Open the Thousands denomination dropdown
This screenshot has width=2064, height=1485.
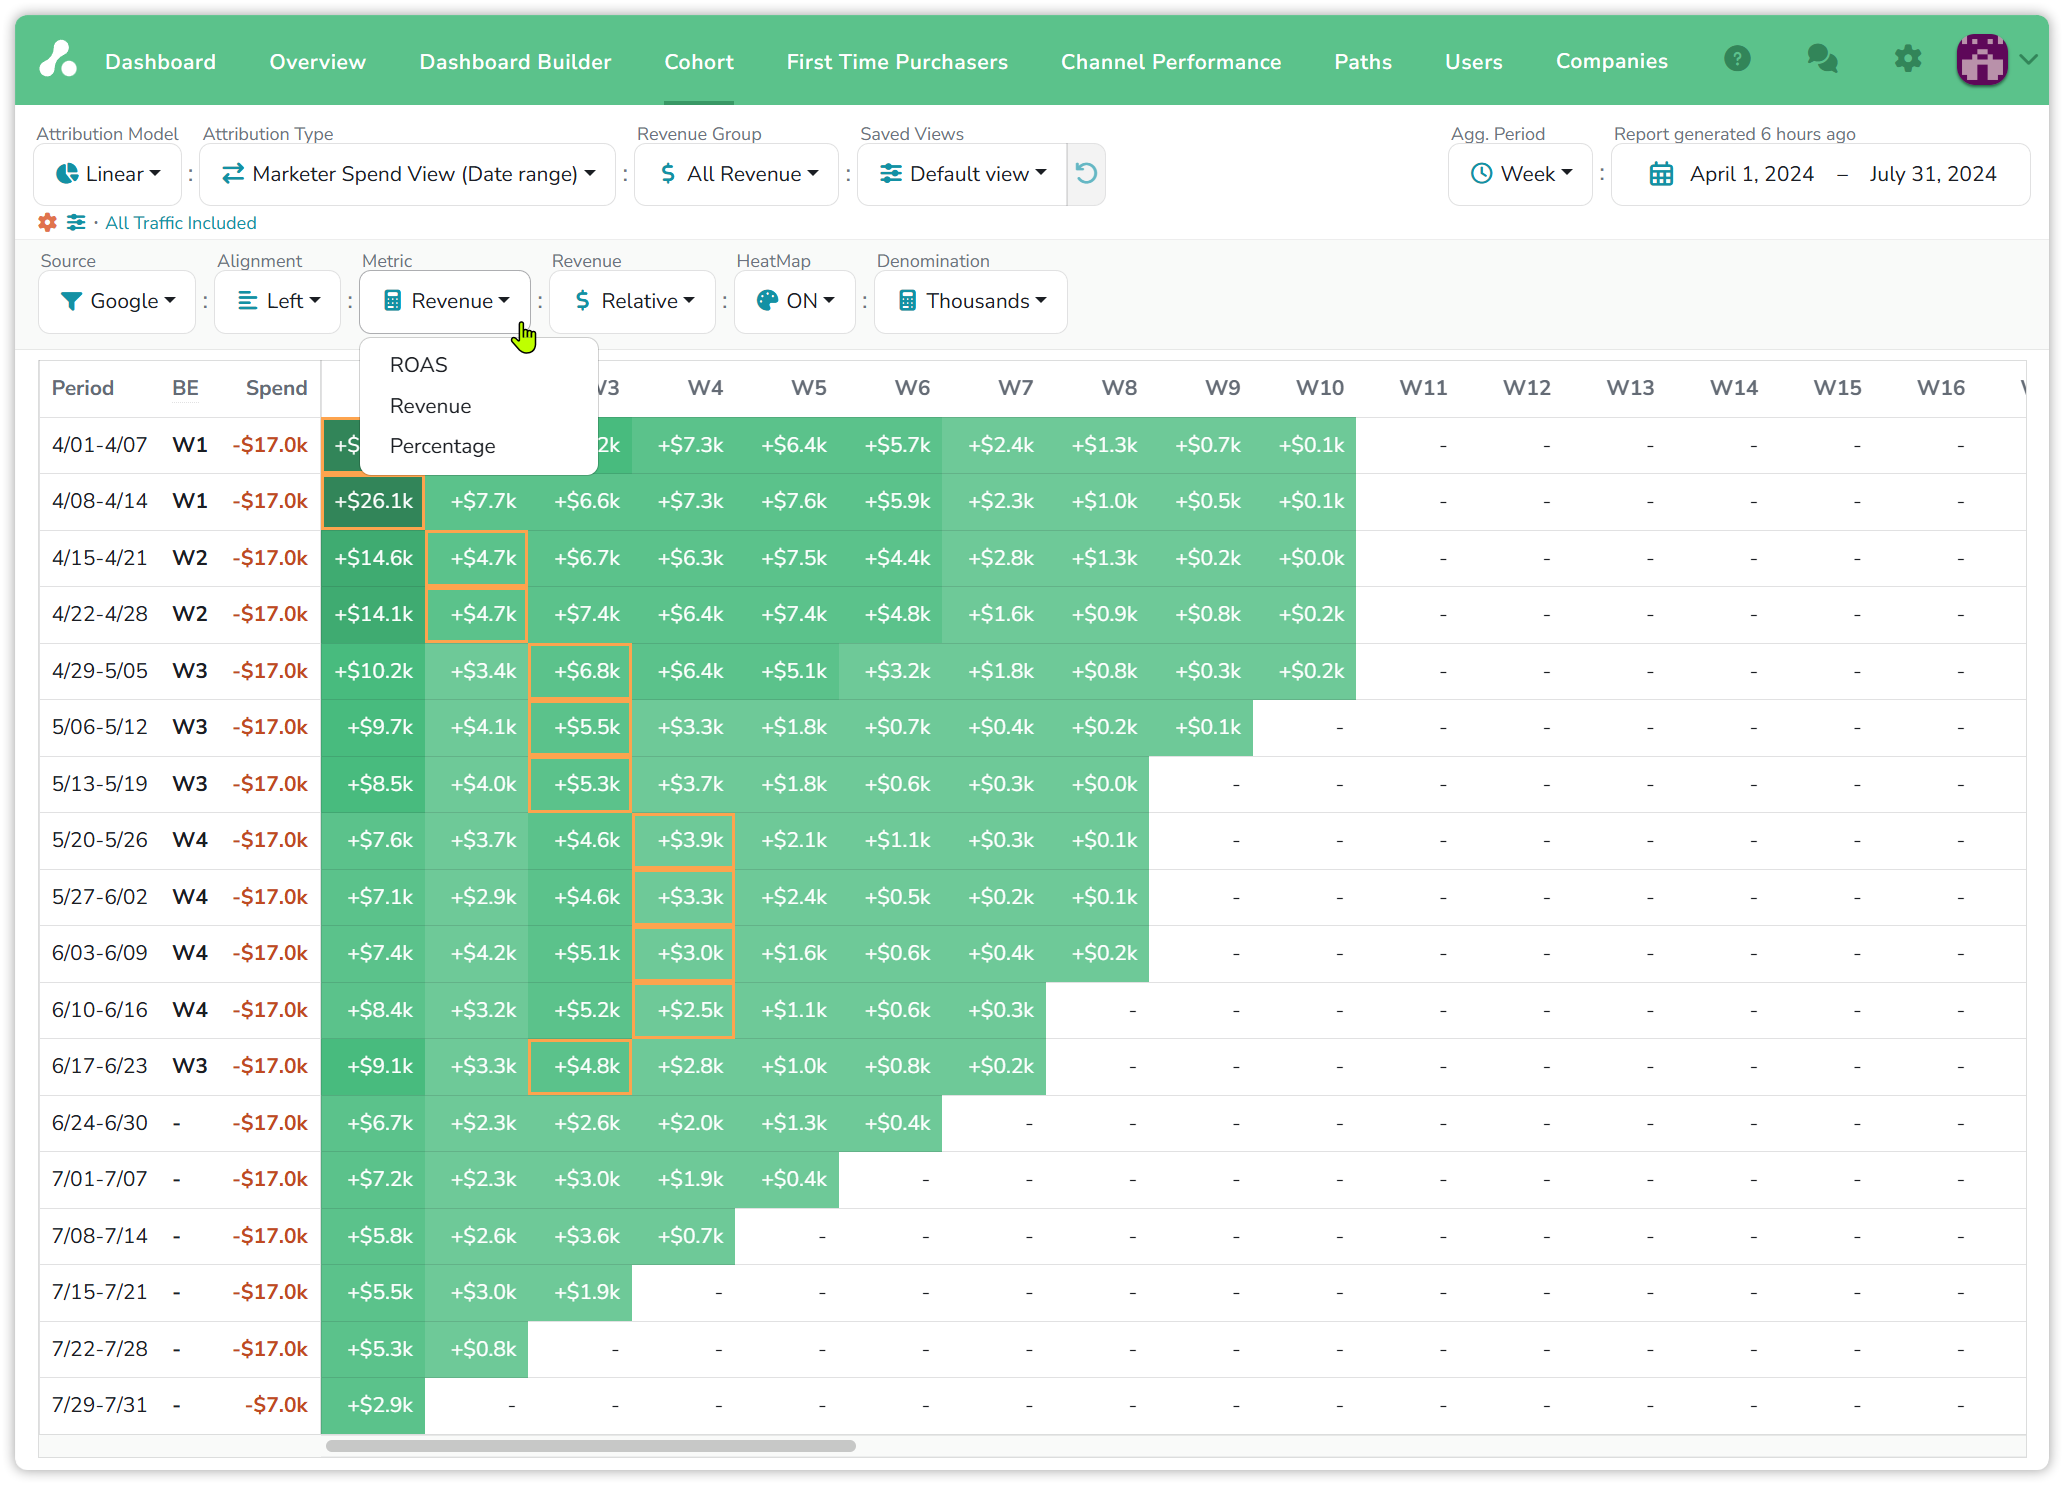pos(971,301)
